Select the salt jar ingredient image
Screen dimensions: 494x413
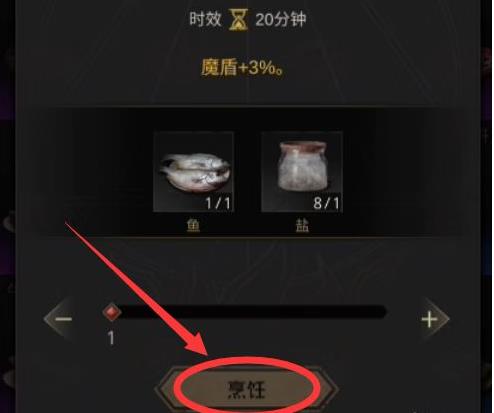(302, 172)
